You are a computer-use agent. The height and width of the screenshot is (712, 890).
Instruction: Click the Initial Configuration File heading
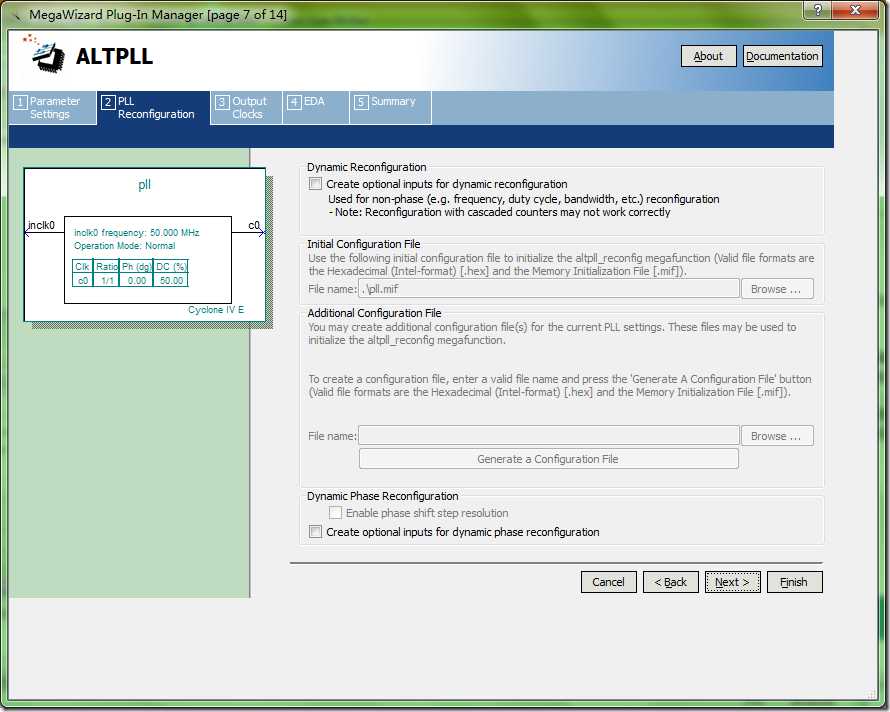(x=364, y=244)
